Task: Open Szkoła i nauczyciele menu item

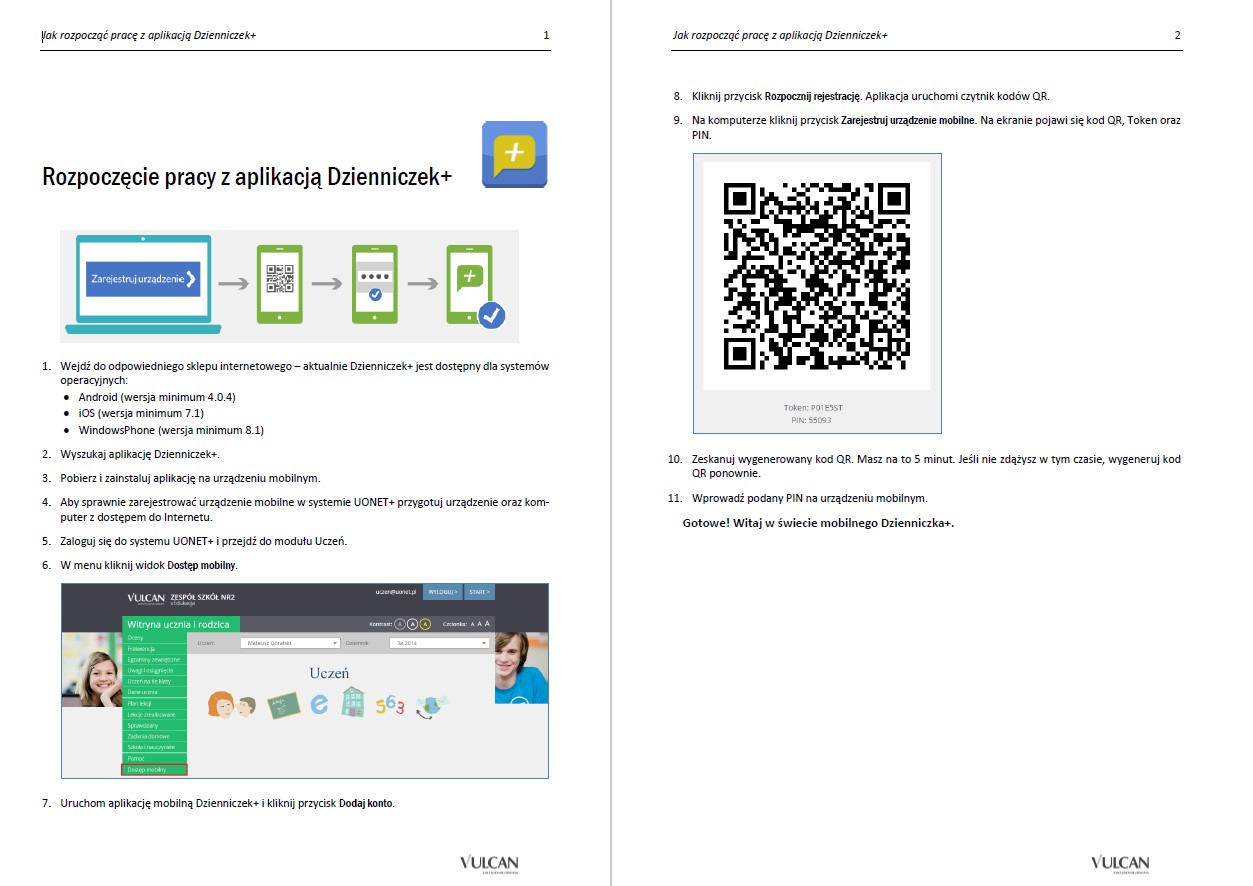Action: pyautogui.click(x=154, y=747)
